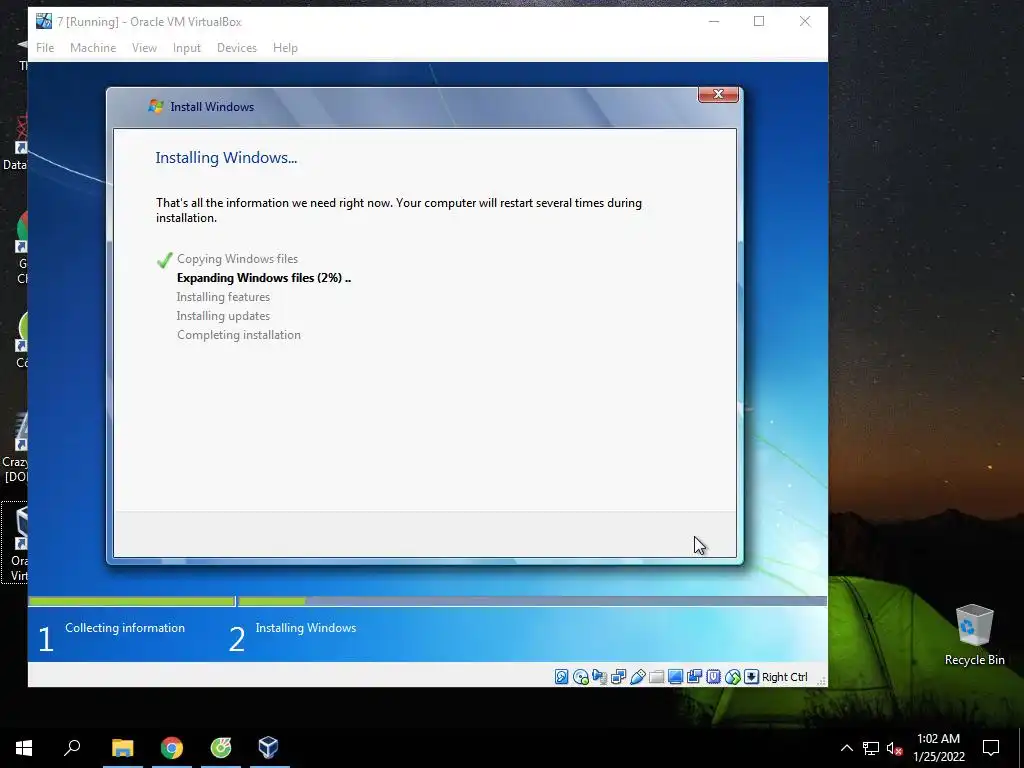Click the Right Ctrl host key label
Screen dimensions: 1024x768
point(784,677)
